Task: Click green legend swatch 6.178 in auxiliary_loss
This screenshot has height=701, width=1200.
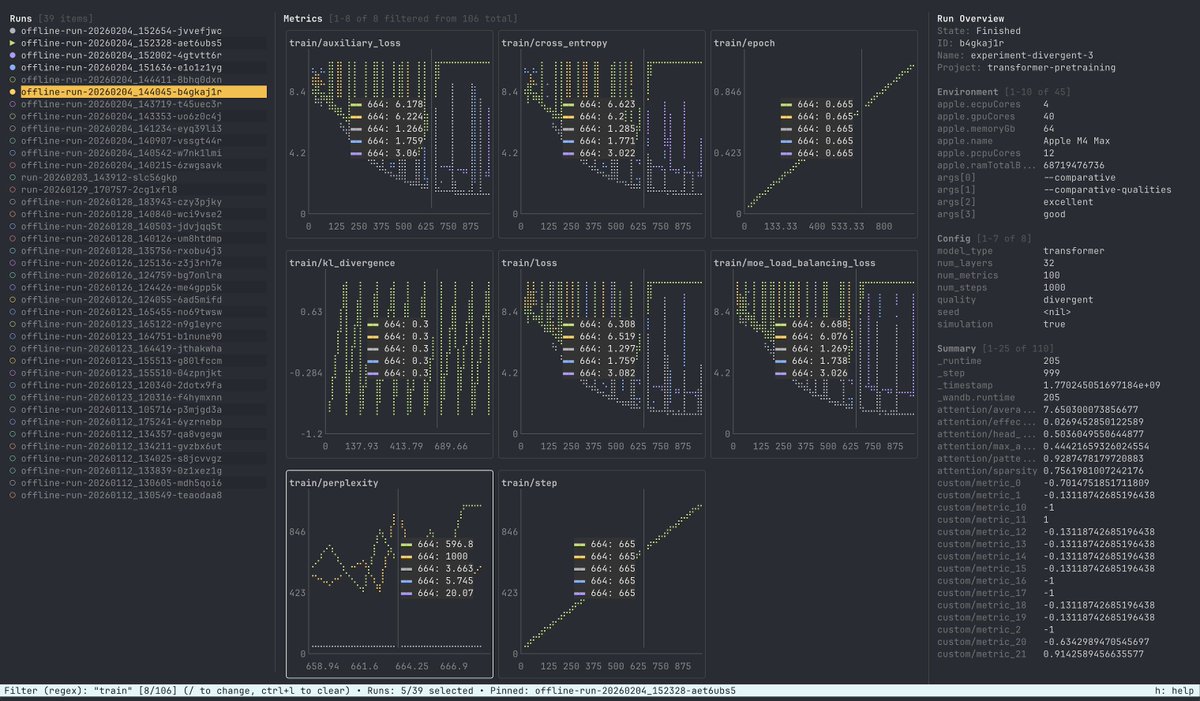Action: [357, 103]
